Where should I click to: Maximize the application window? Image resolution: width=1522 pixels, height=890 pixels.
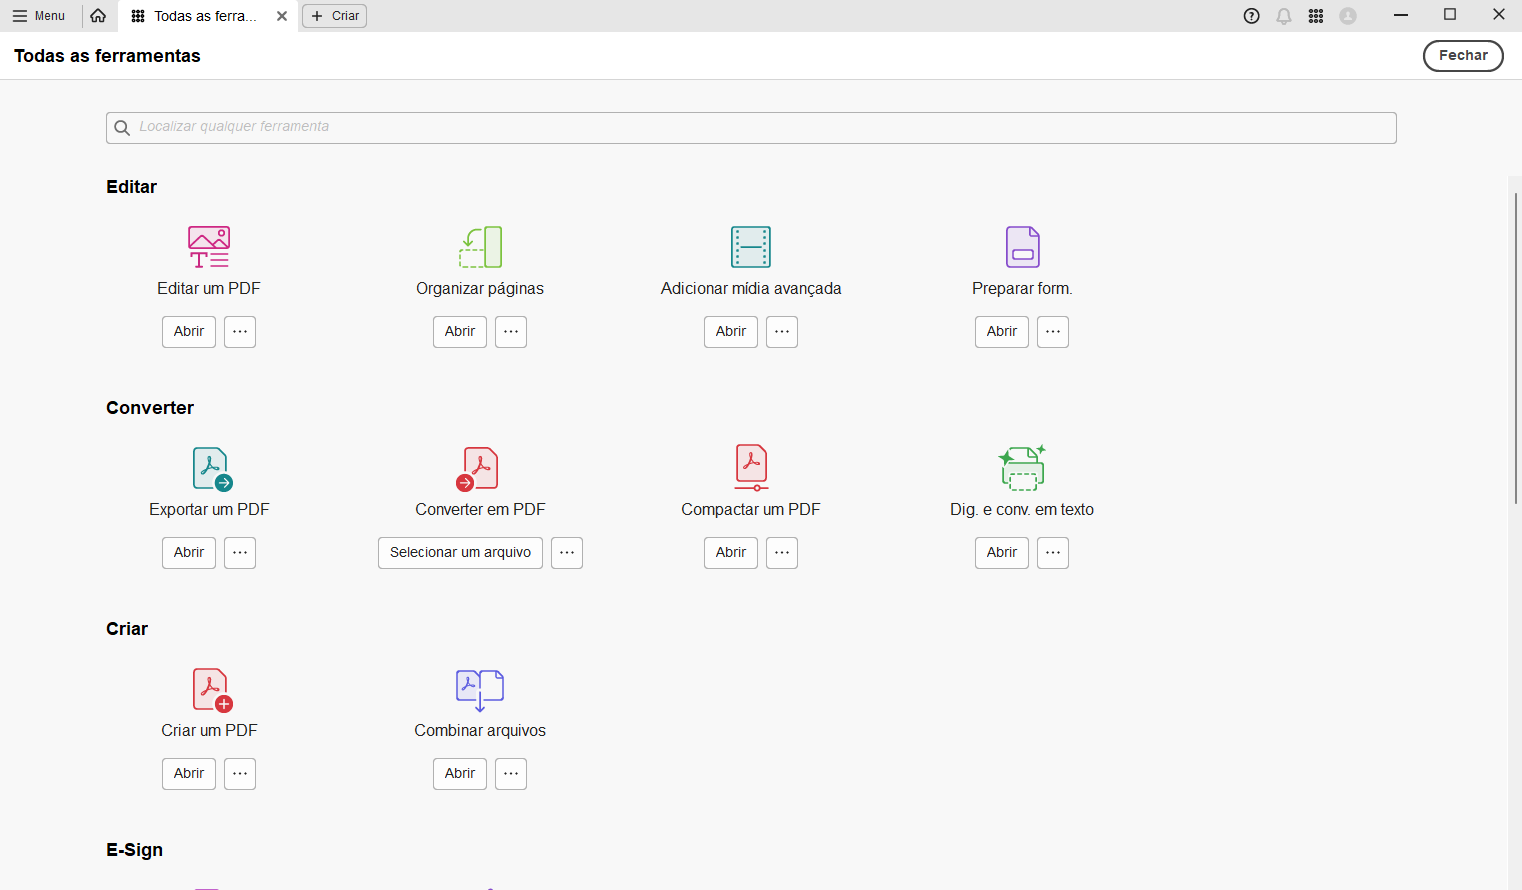click(x=1450, y=15)
